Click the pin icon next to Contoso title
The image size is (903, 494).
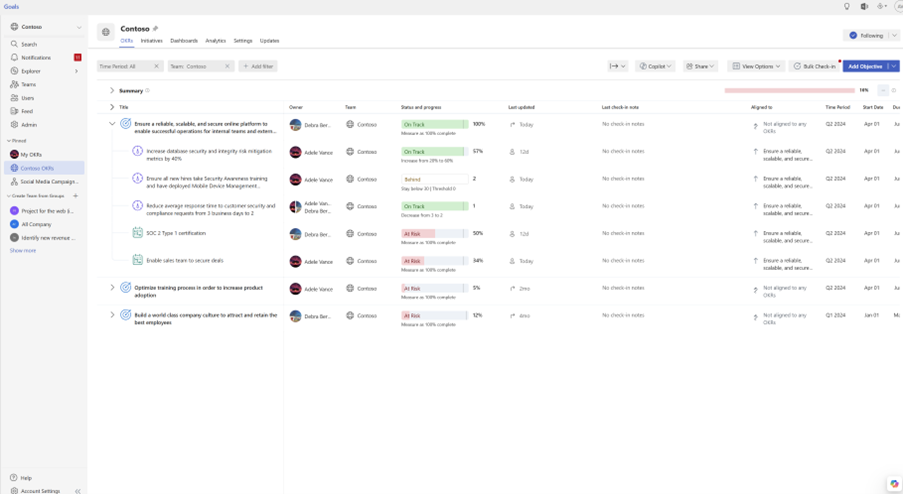coord(155,29)
